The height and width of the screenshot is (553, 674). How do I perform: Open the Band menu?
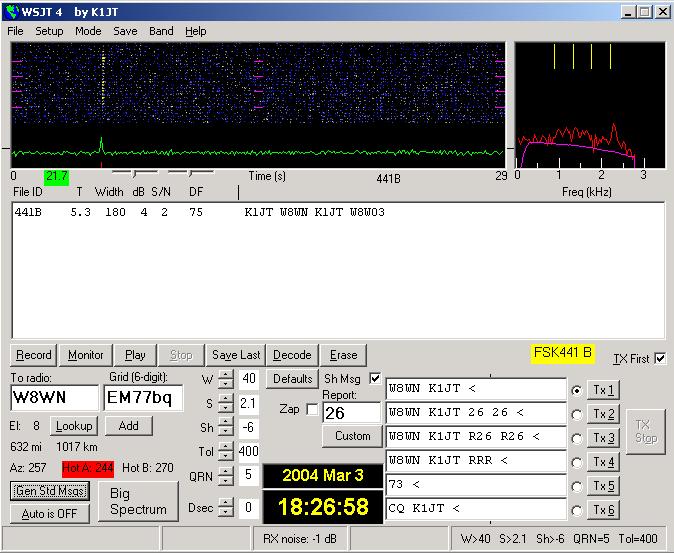pos(161,31)
